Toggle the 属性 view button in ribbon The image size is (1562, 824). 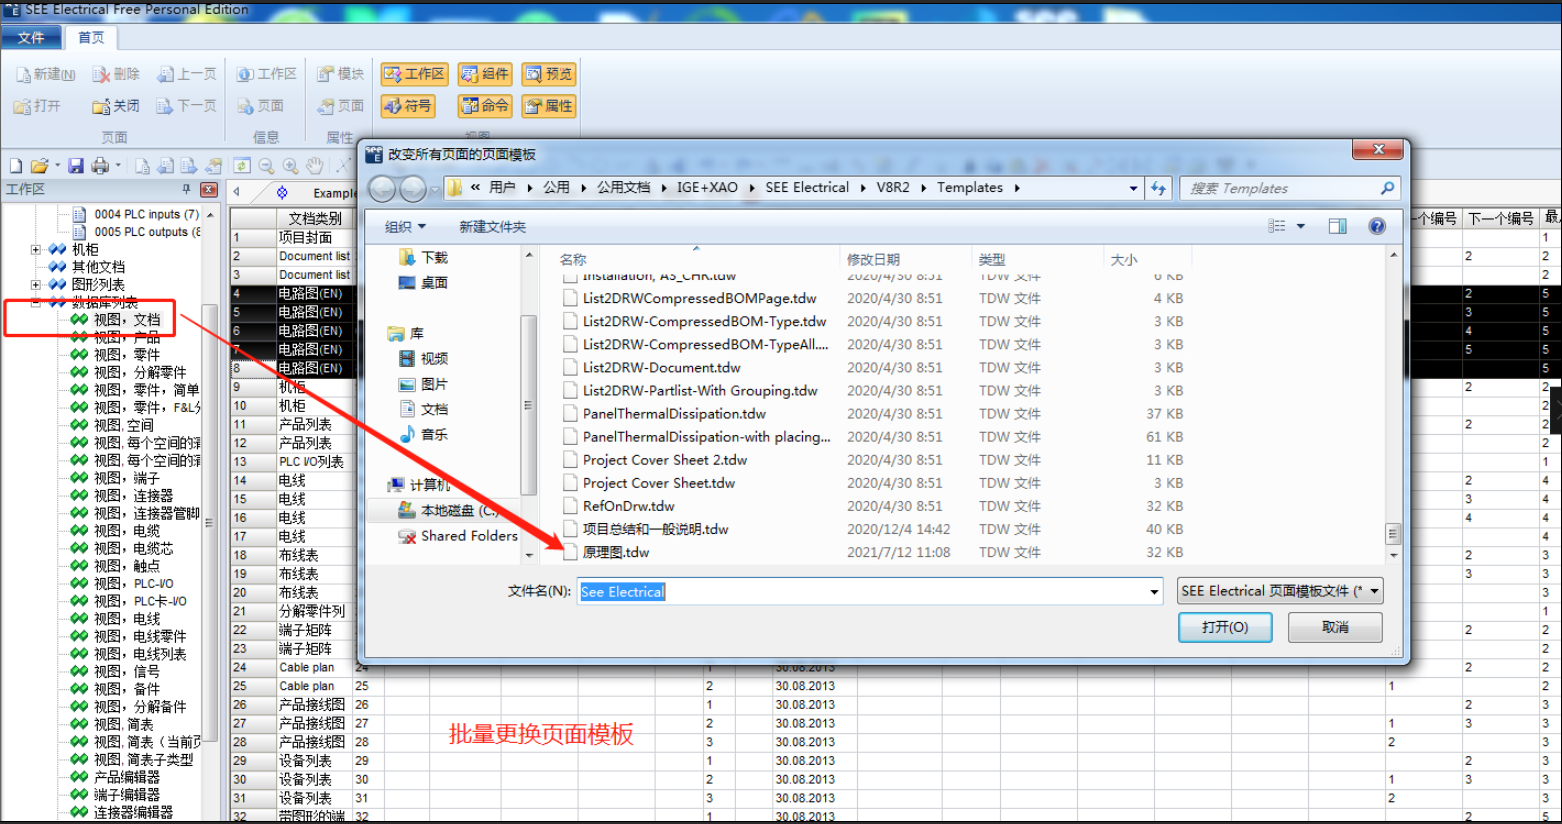549,106
